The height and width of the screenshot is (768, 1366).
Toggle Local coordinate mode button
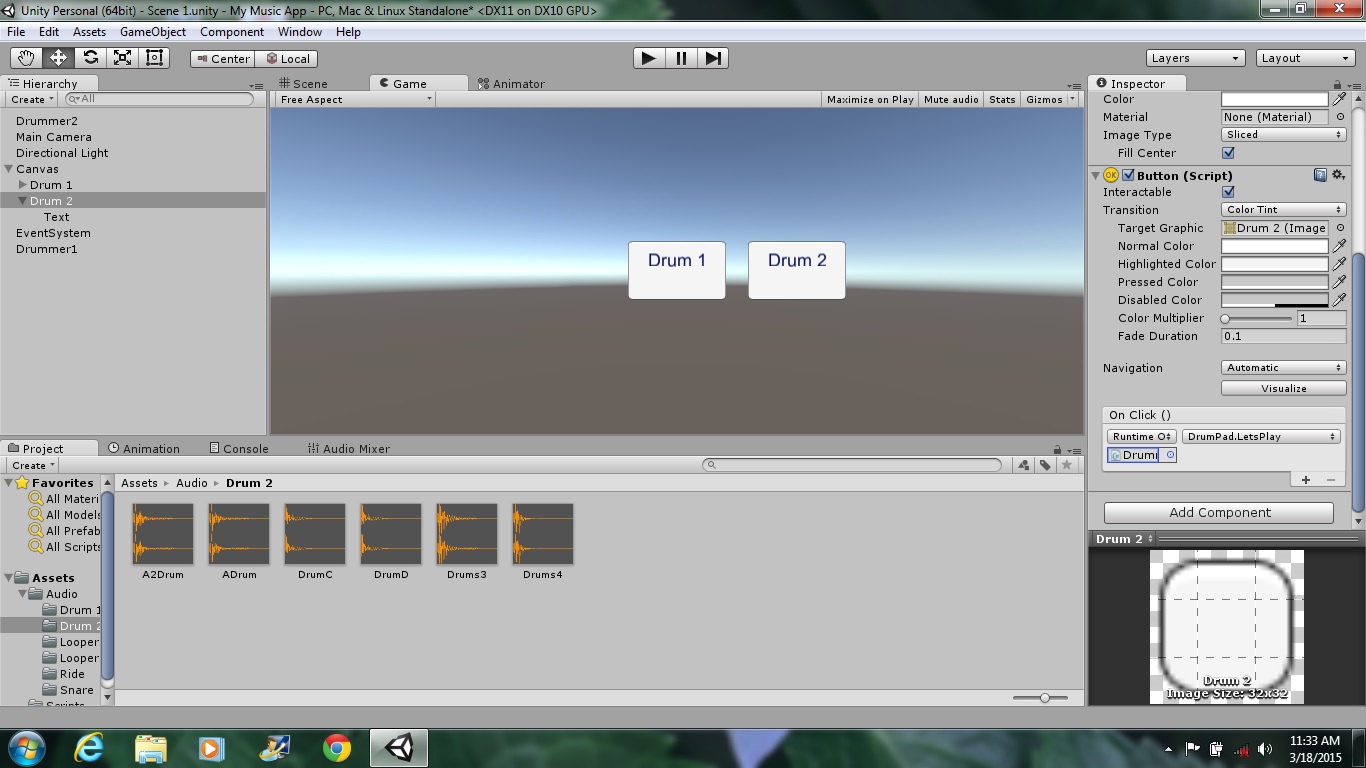(x=287, y=58)
